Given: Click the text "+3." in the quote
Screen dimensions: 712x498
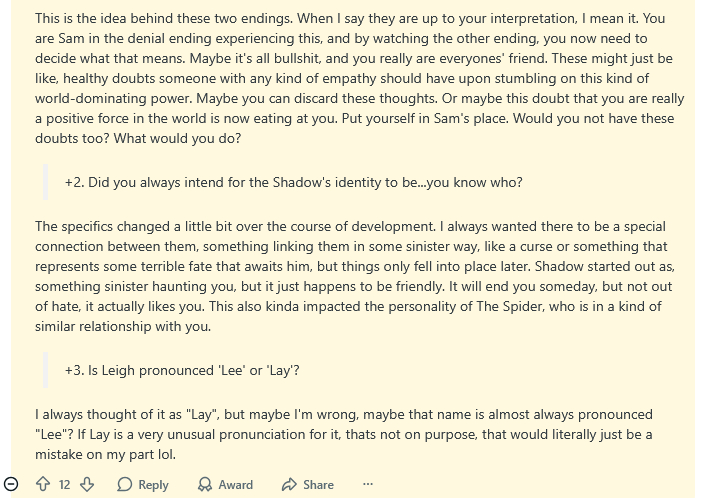Looking at the screenshot, I should pyautogui.click(x=75, y=370).
